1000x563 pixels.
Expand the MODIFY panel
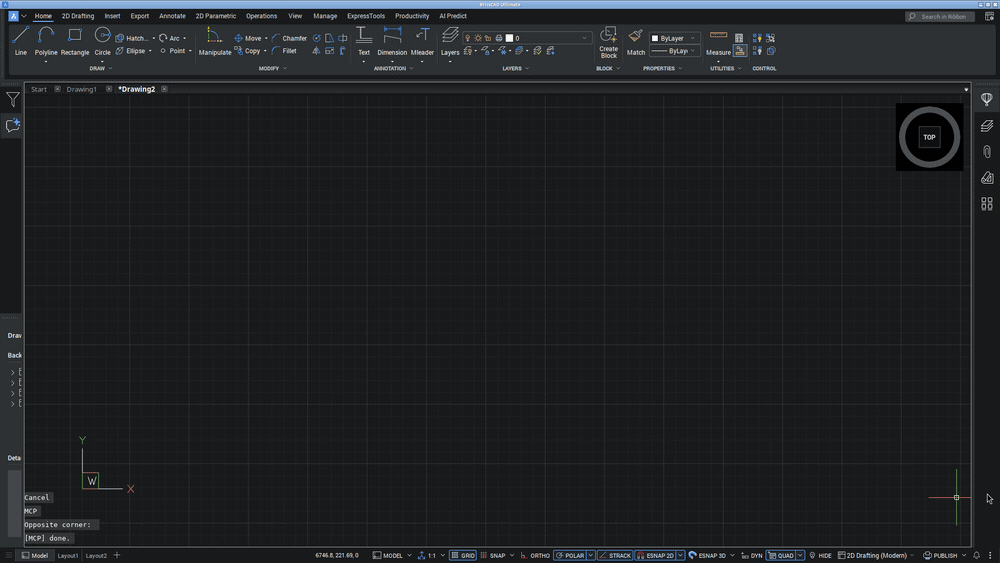point(272,68)
